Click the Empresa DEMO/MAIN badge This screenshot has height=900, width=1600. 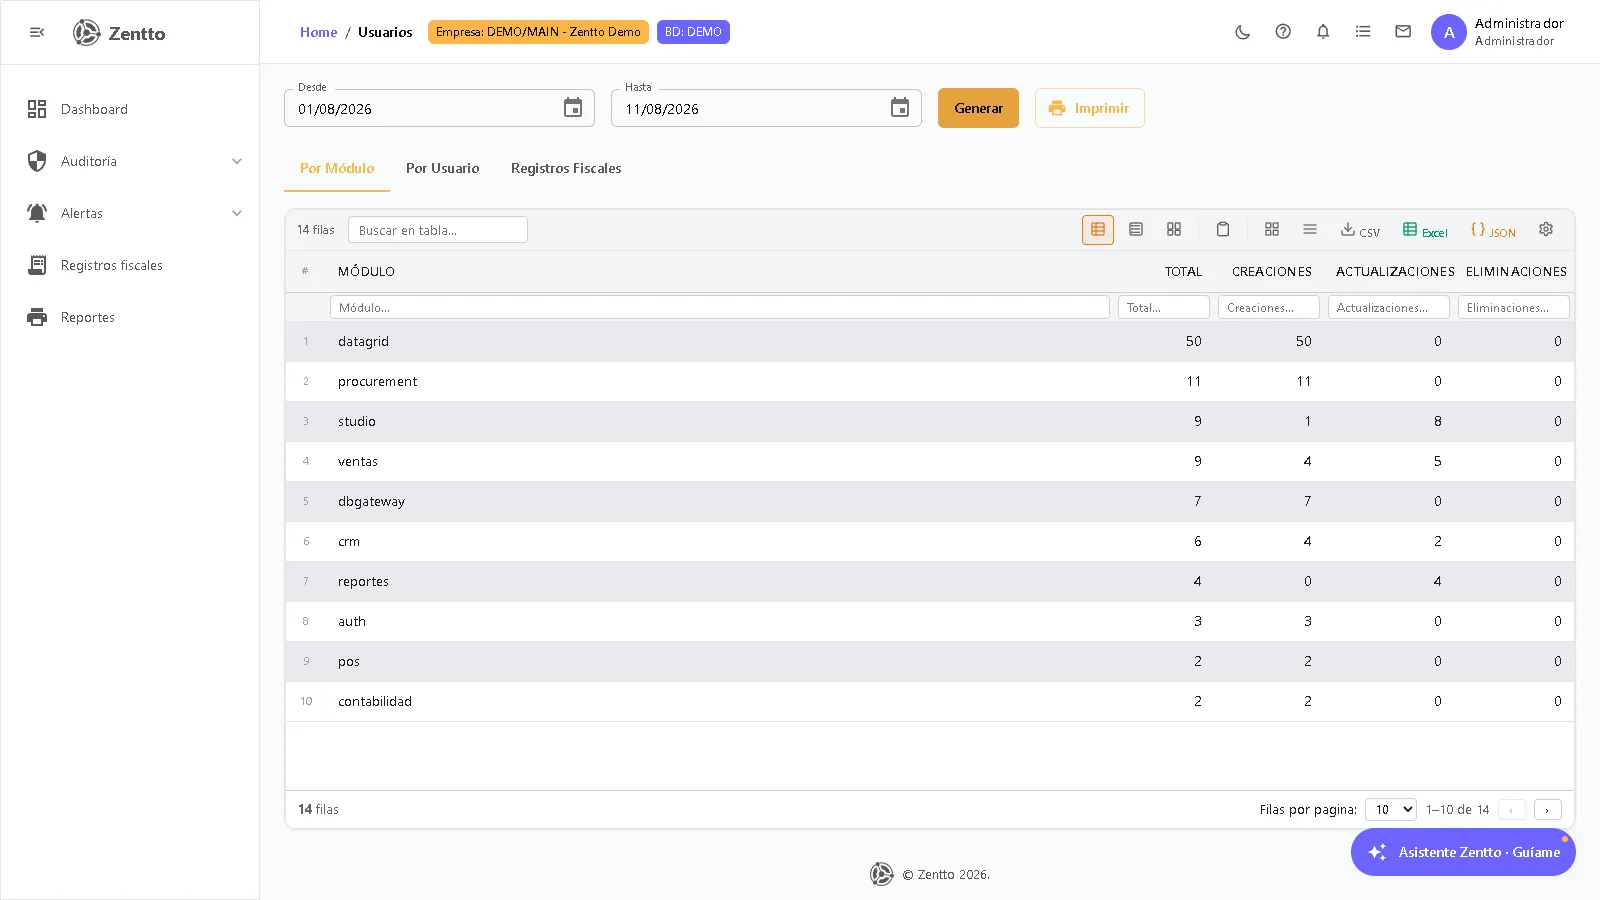pyautogui.click(x=538, y=32)
